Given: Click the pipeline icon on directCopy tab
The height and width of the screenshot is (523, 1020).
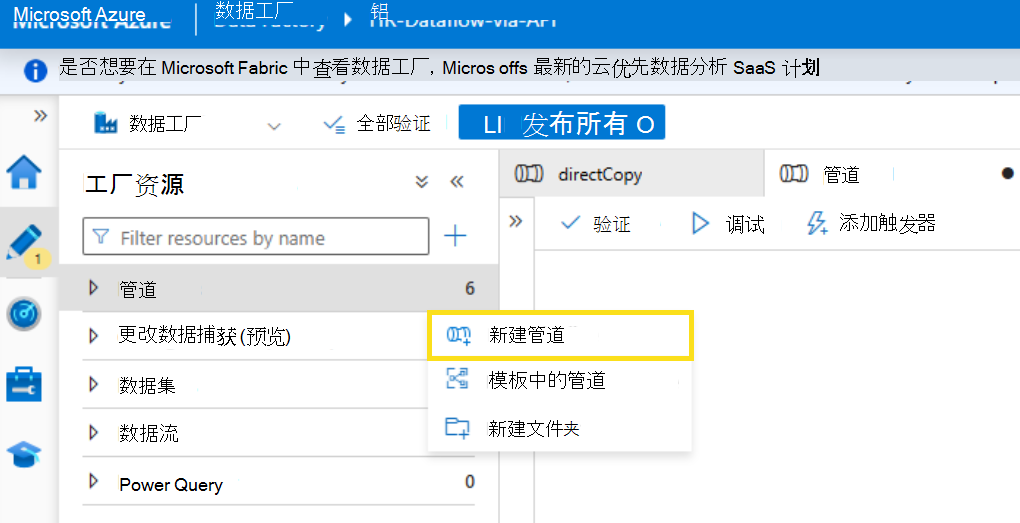Looking at the screenshot, I should pos(529,174).
